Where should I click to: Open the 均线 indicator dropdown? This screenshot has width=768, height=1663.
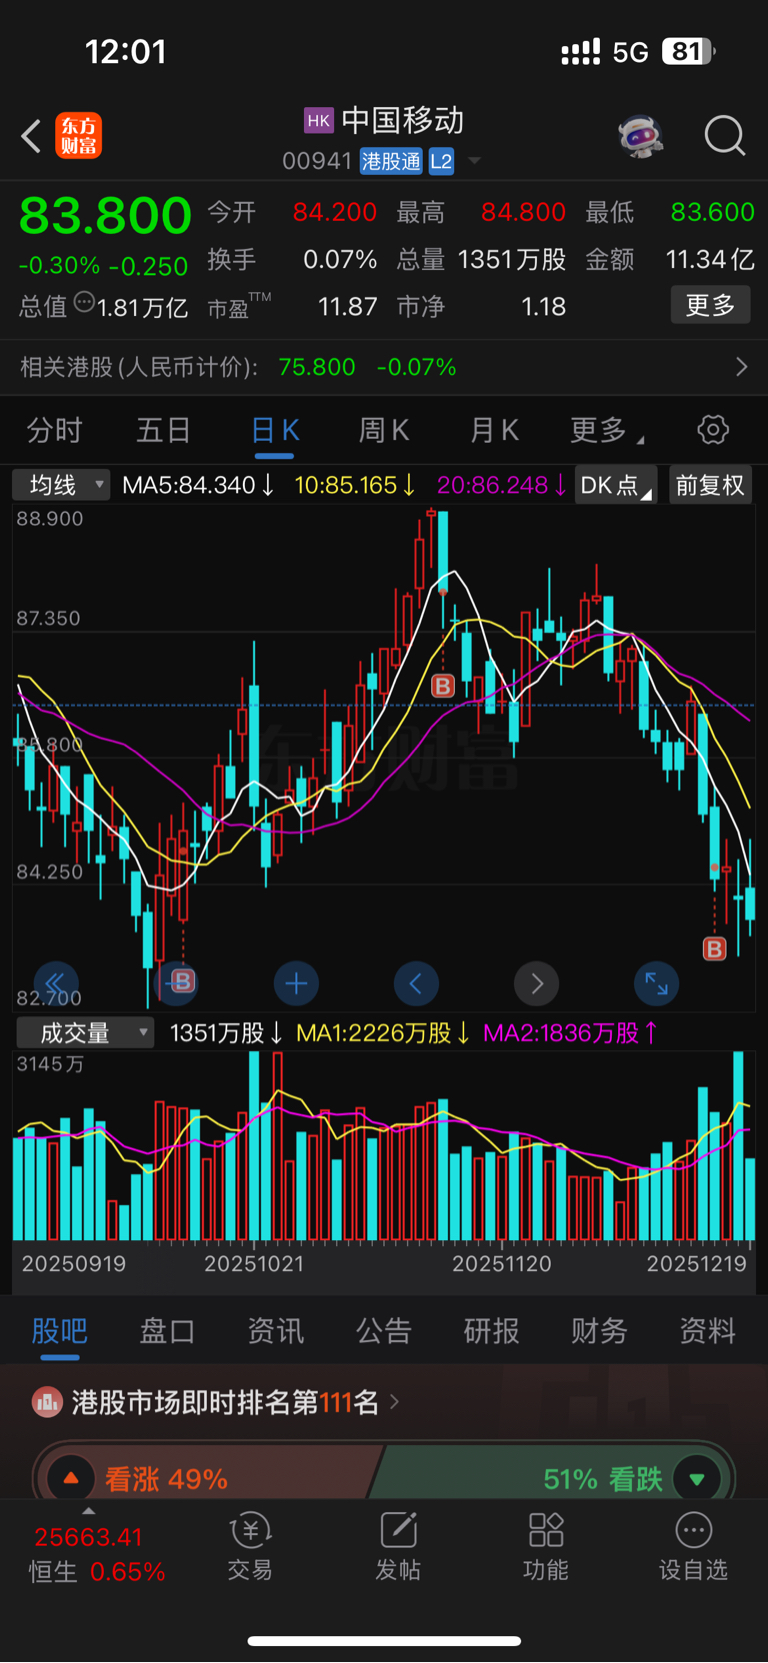pyautogui.click(x=61, y=485)
